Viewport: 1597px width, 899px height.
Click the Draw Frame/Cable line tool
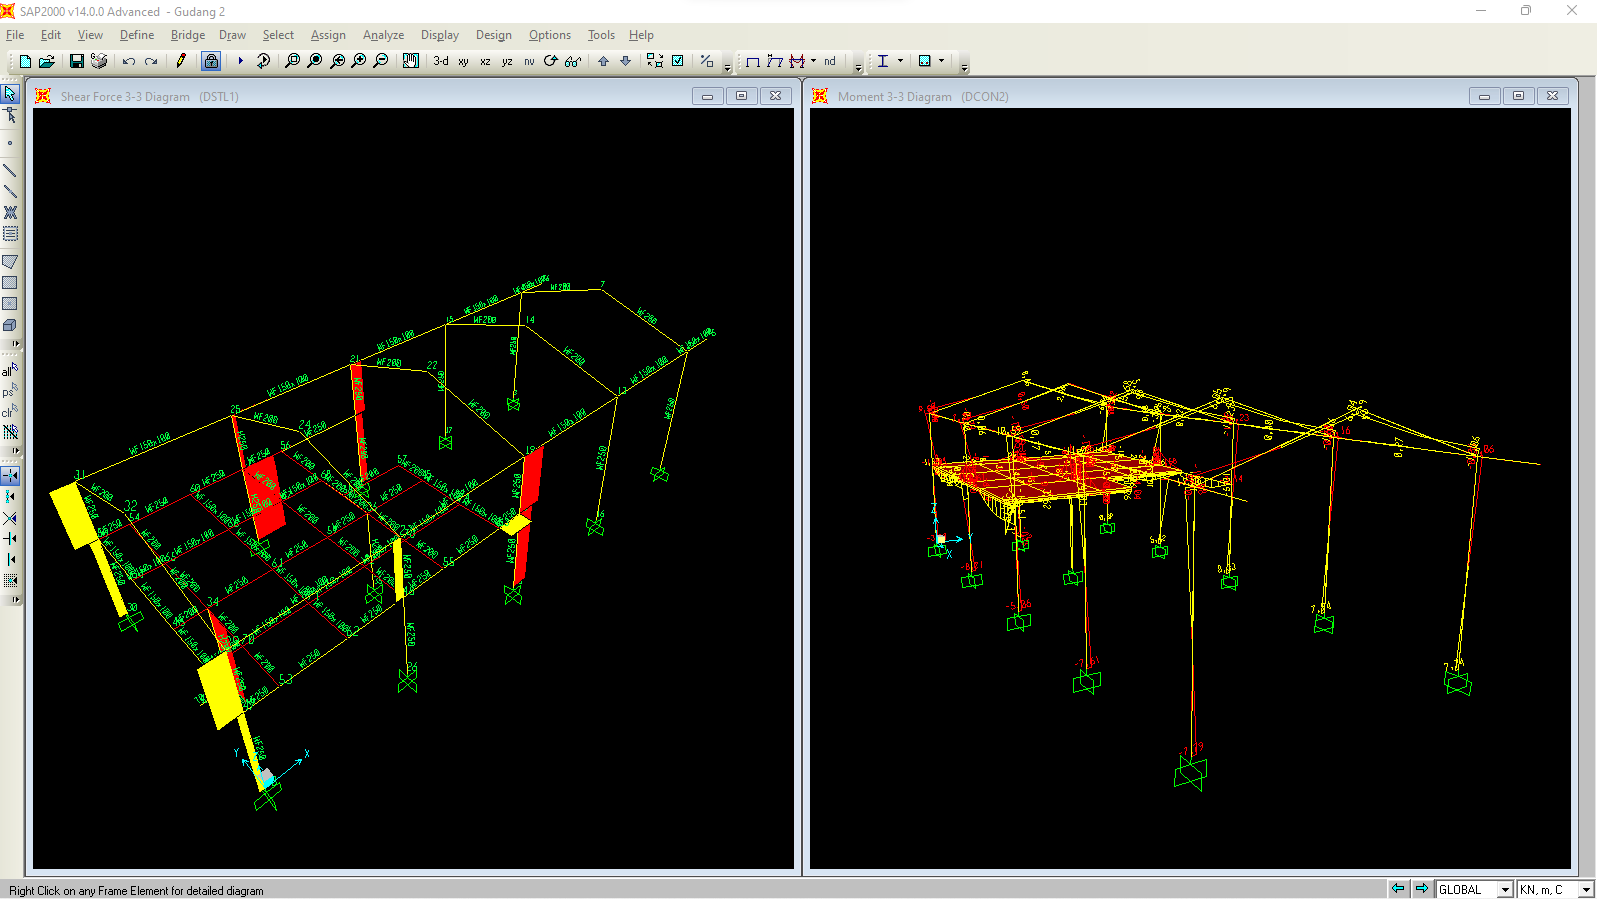pos(10,171)
